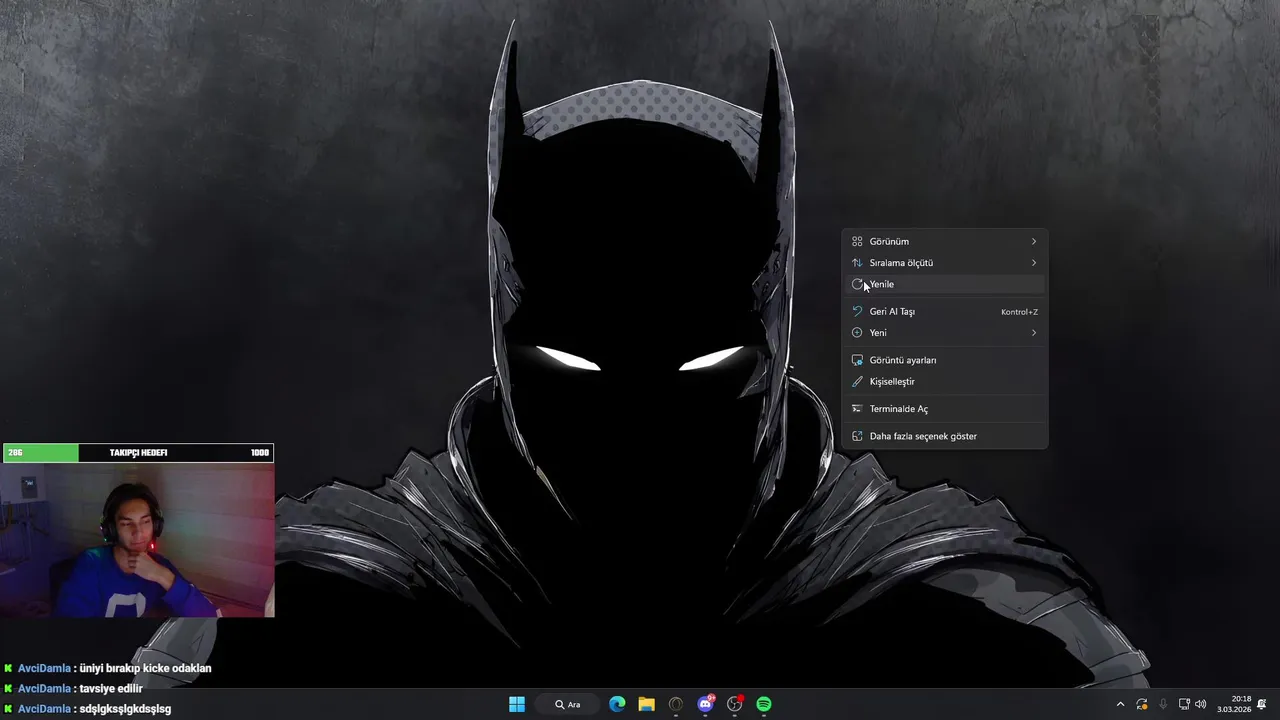Click the Daha fazla seçenek göster icon
The image size is (1280, 720).
coord(857,436)
